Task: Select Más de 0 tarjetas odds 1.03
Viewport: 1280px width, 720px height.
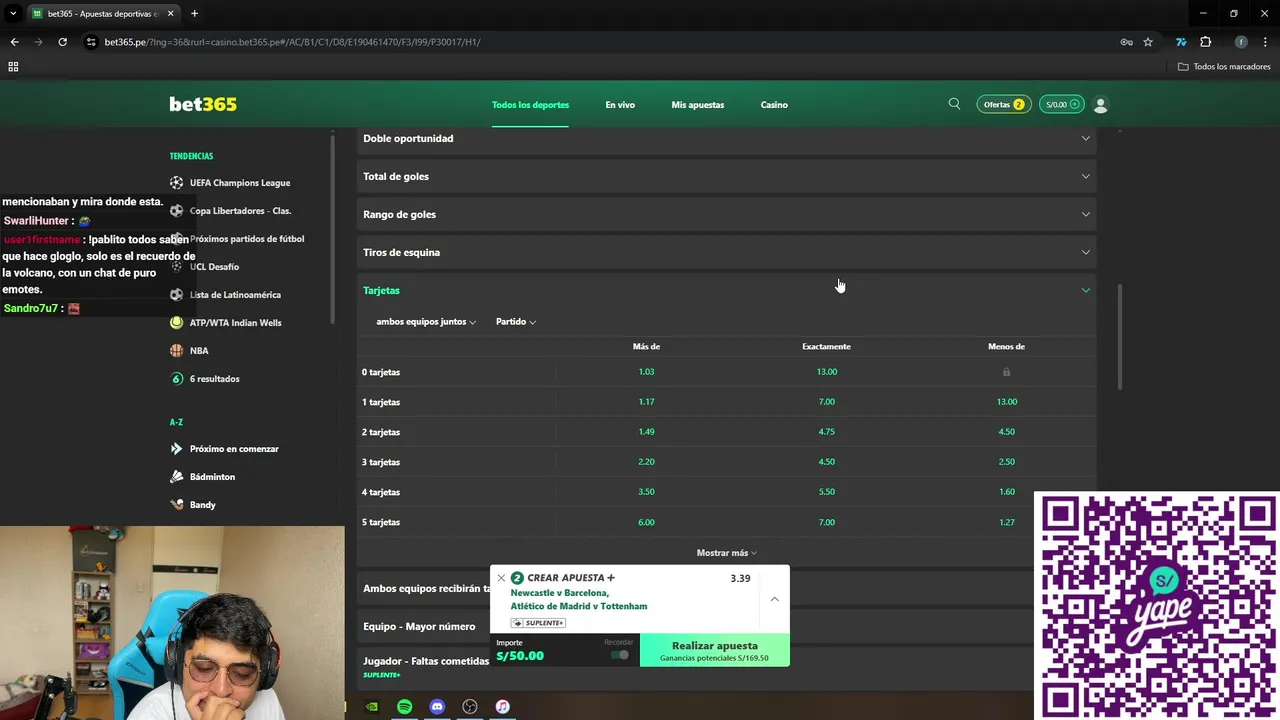Action: coord(646,372)
